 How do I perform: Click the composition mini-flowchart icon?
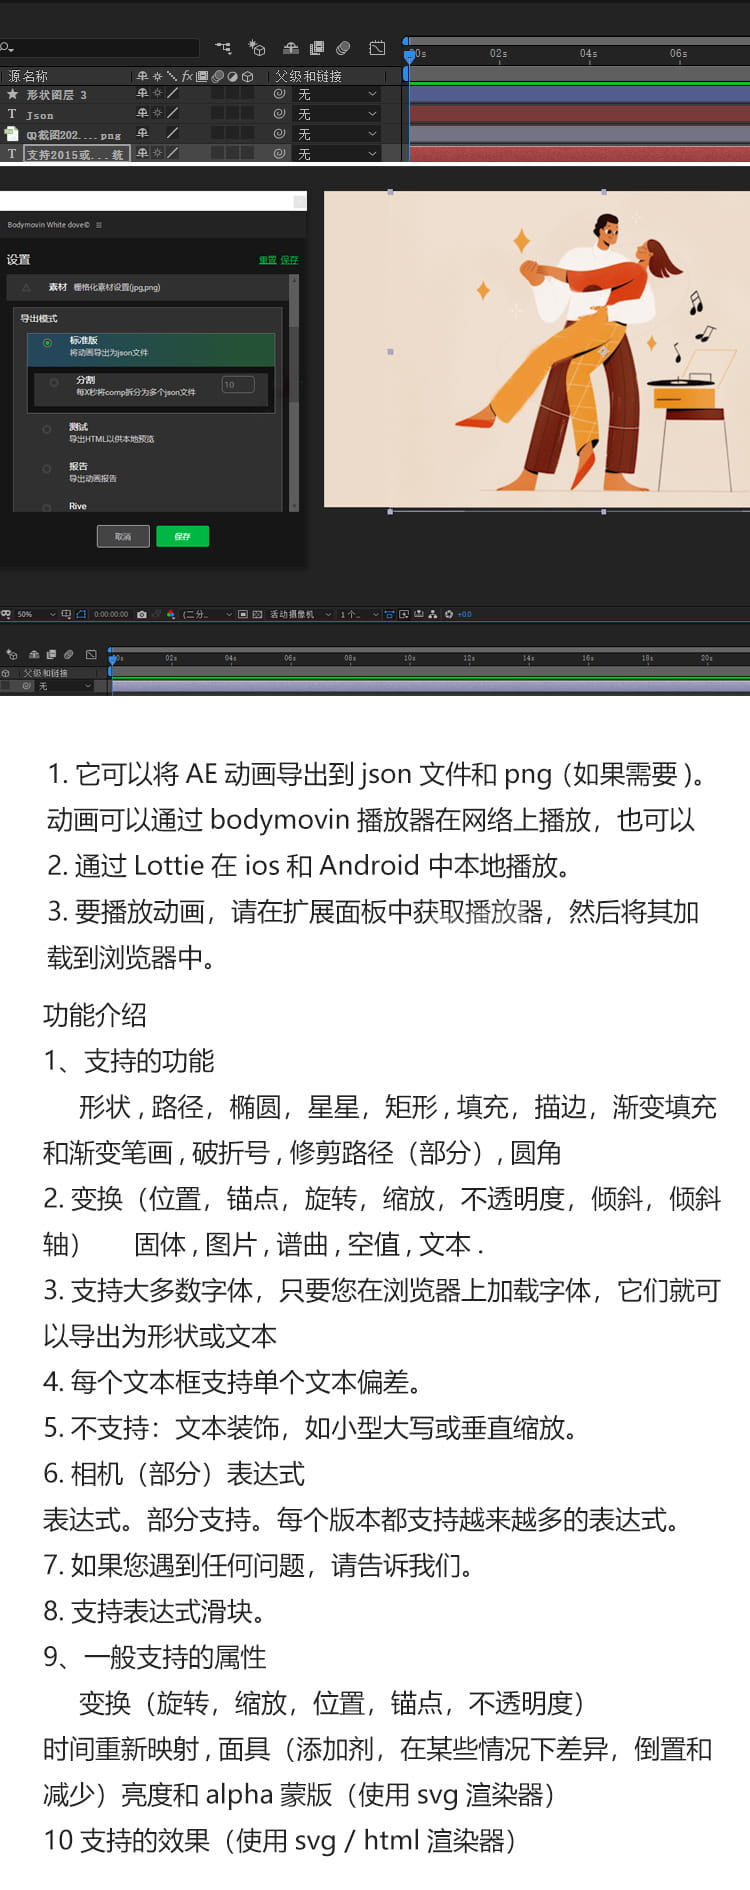point(223,48)
